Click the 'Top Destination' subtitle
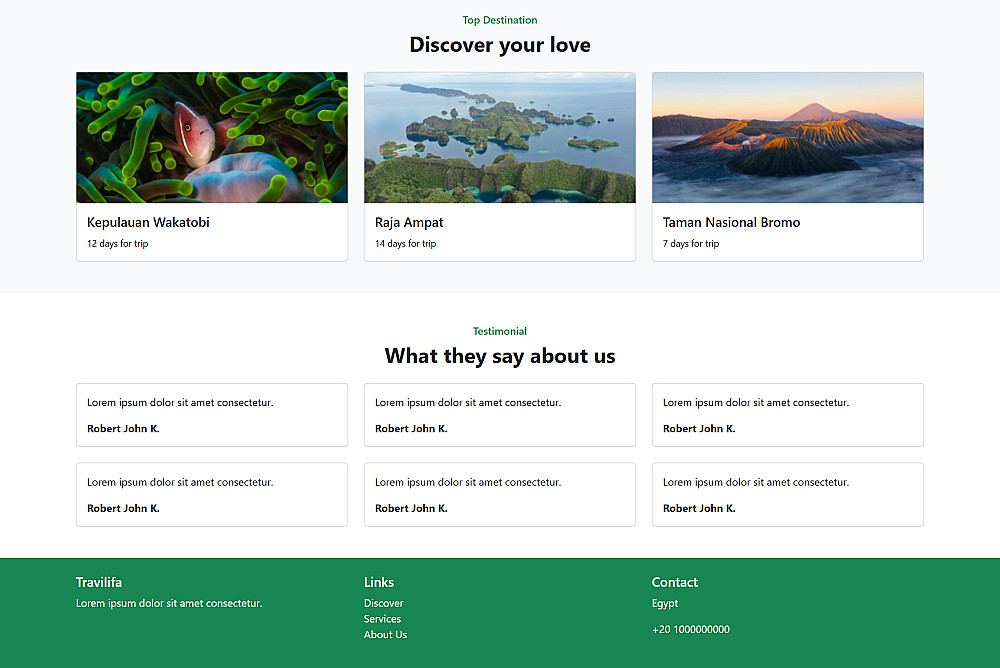 500,20
